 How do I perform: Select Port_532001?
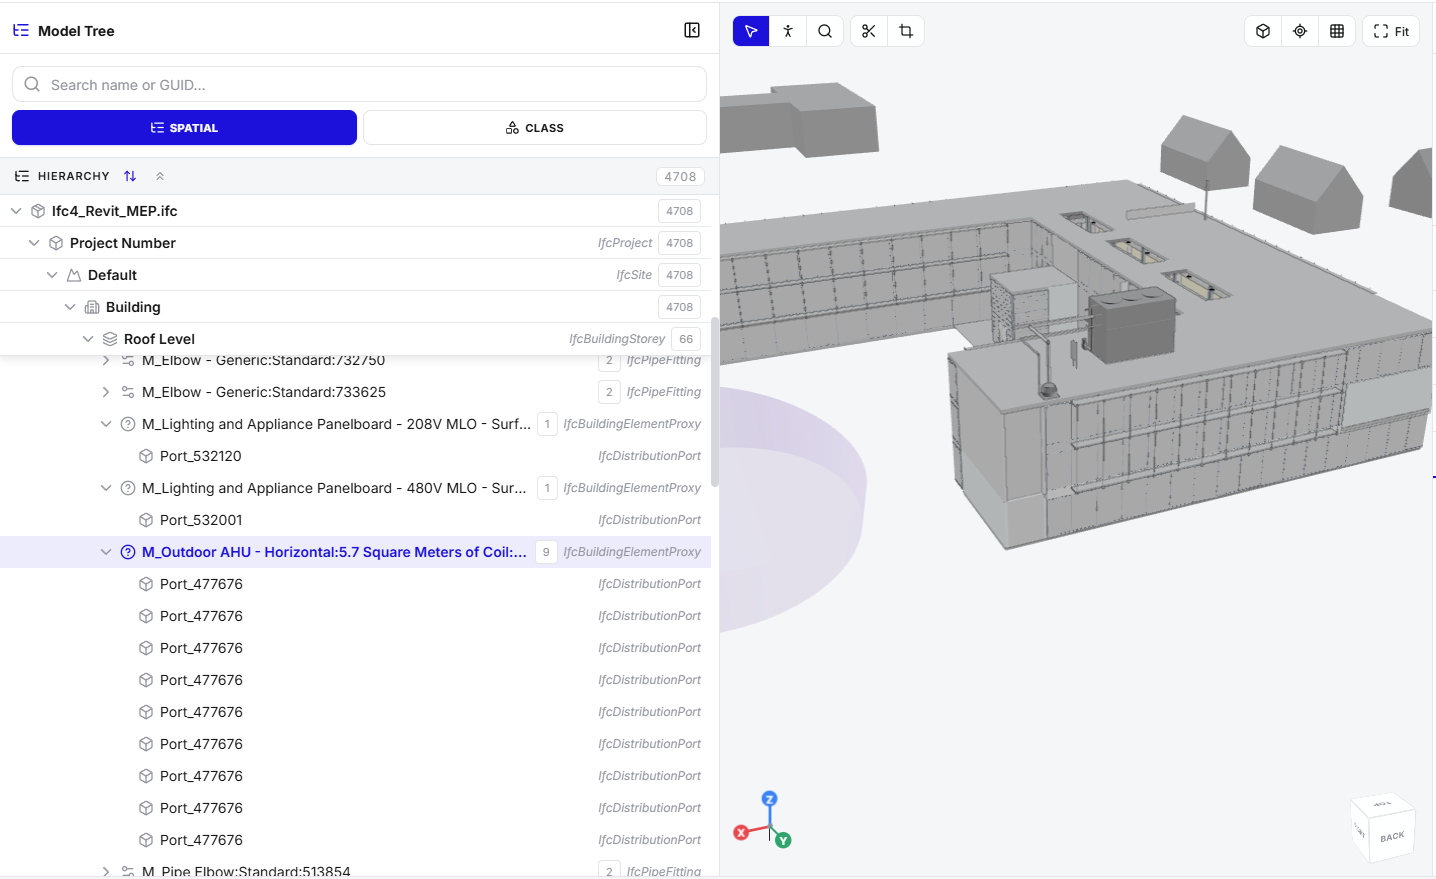(x=355, y=520)
